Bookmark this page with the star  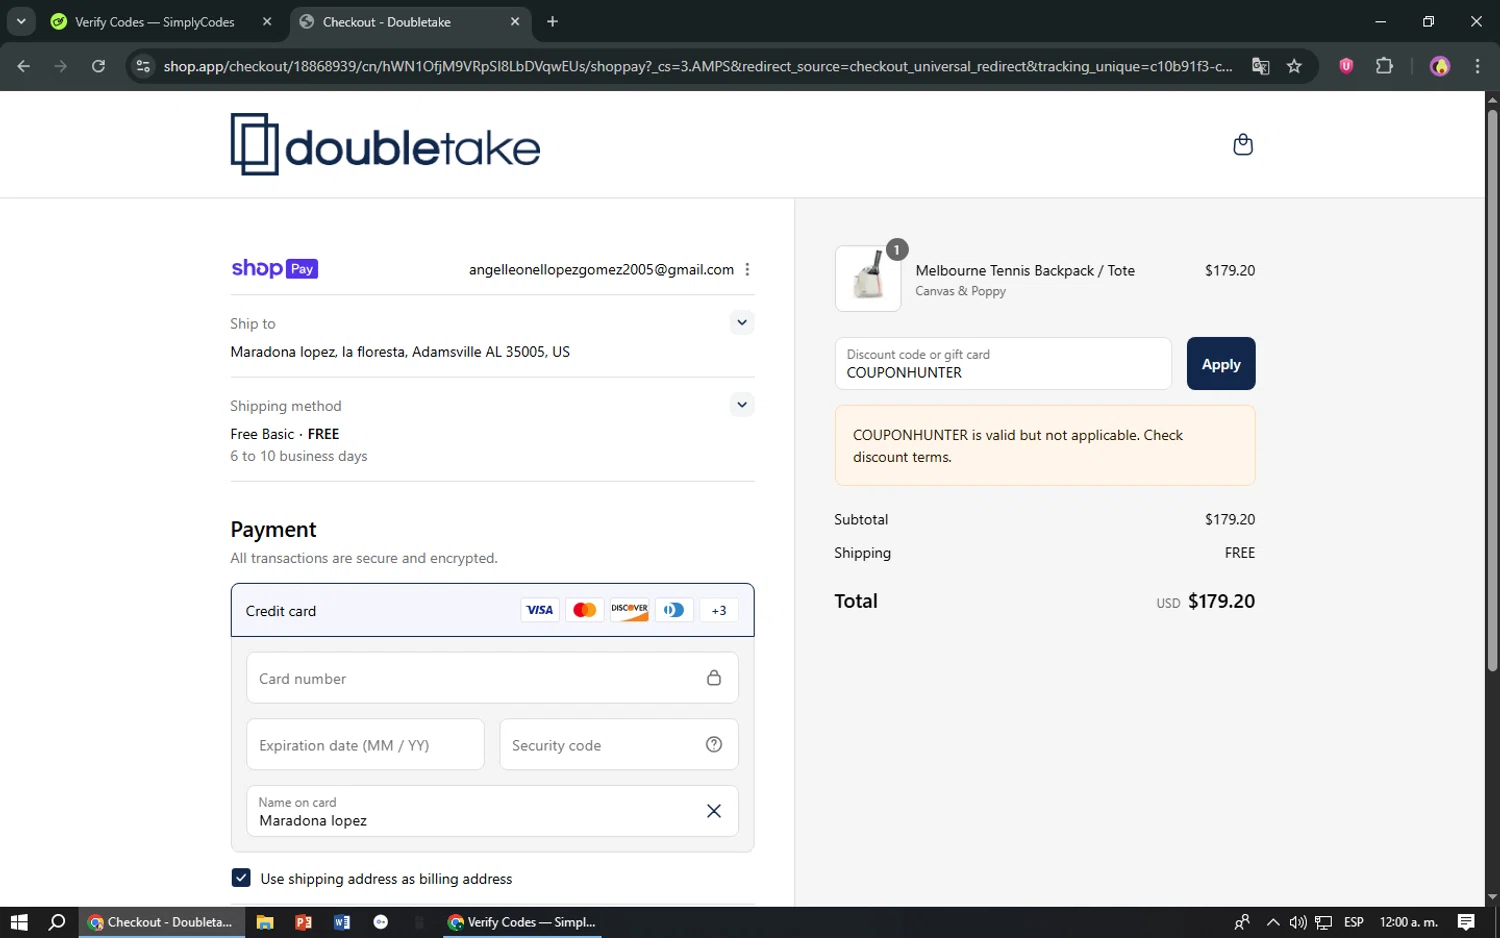pos(1294,66)
